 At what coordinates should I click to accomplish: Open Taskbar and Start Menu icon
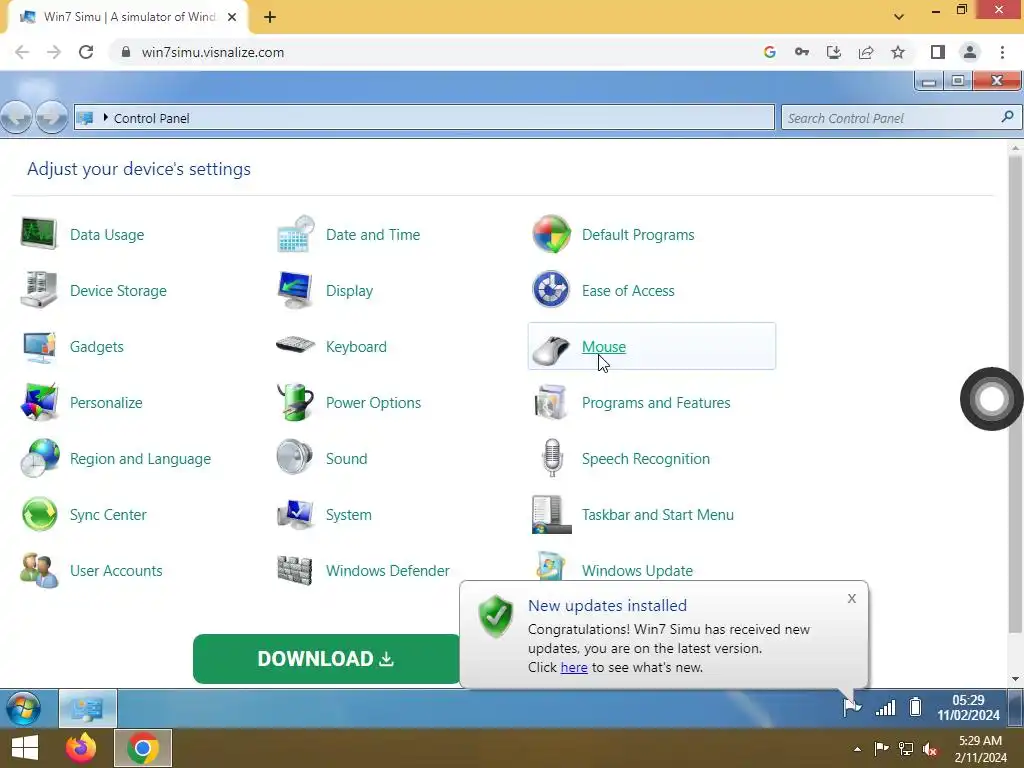(x=551, y=515)
